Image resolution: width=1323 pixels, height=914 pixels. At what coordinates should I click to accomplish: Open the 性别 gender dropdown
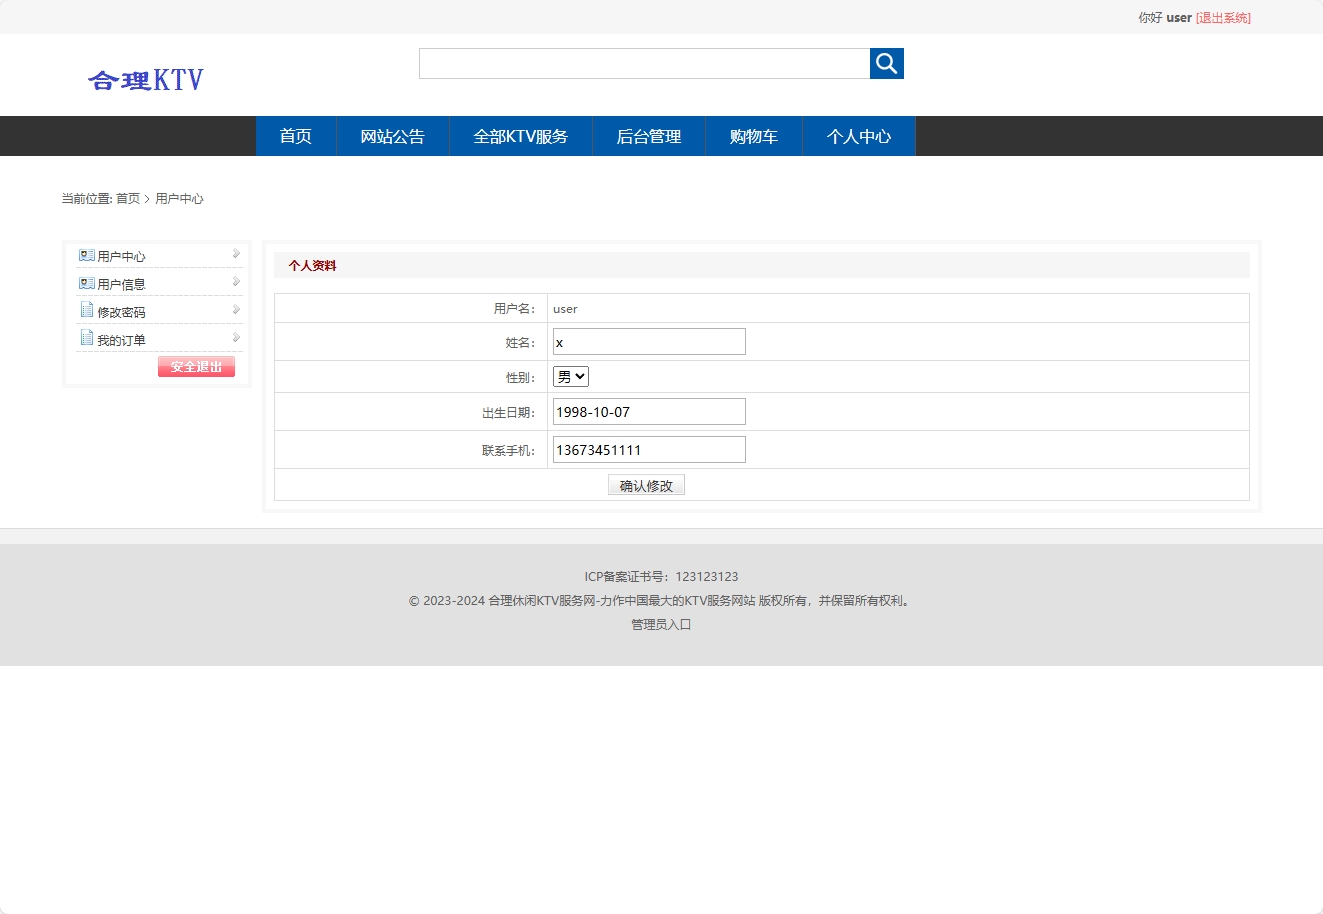[570, 376]
